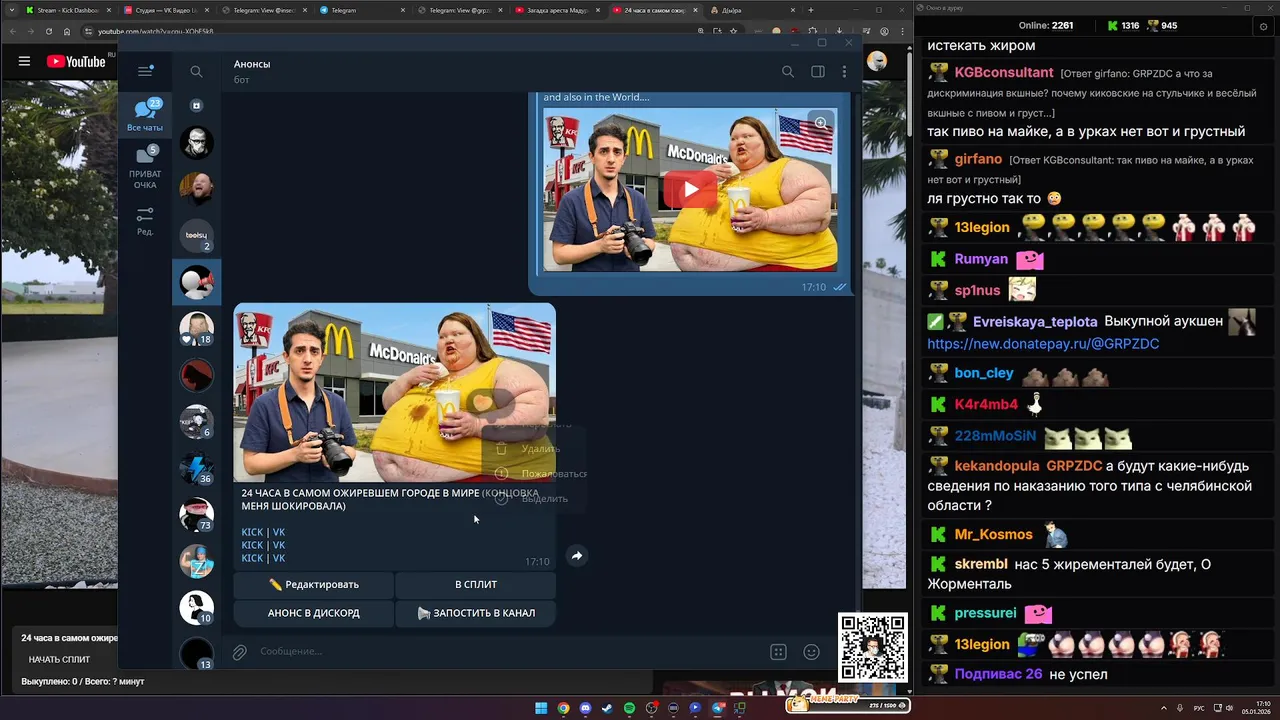This screenshot has height=720, width=1280.
Task: Open the bot commands keyboard icon
Action: pyautogui.click(x=778, y=652)
